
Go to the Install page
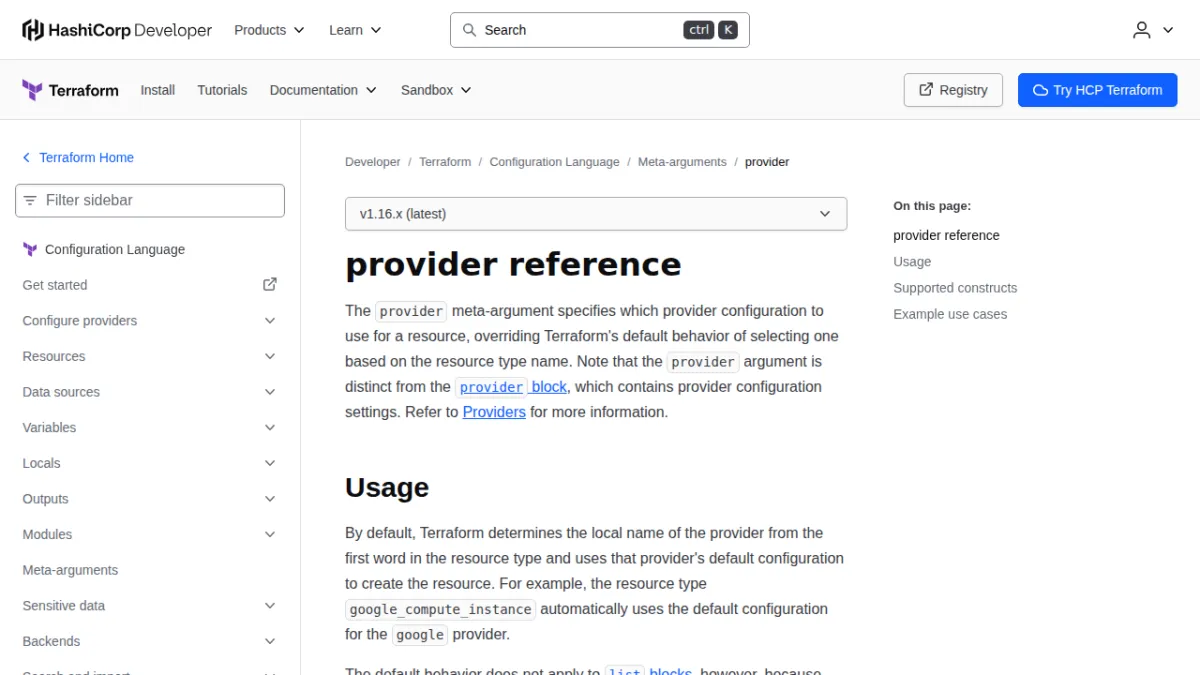158,90
